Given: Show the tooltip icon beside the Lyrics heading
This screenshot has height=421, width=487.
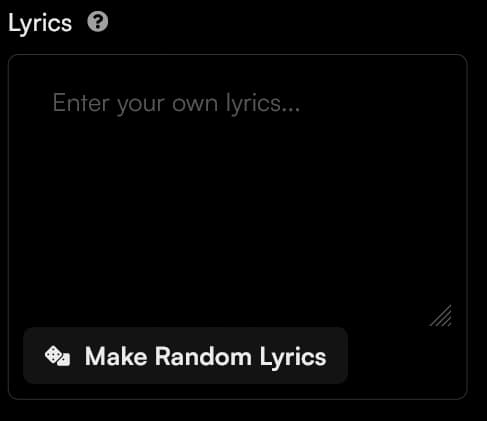Looking at the screenshot, I should click(x=98, y=22).
